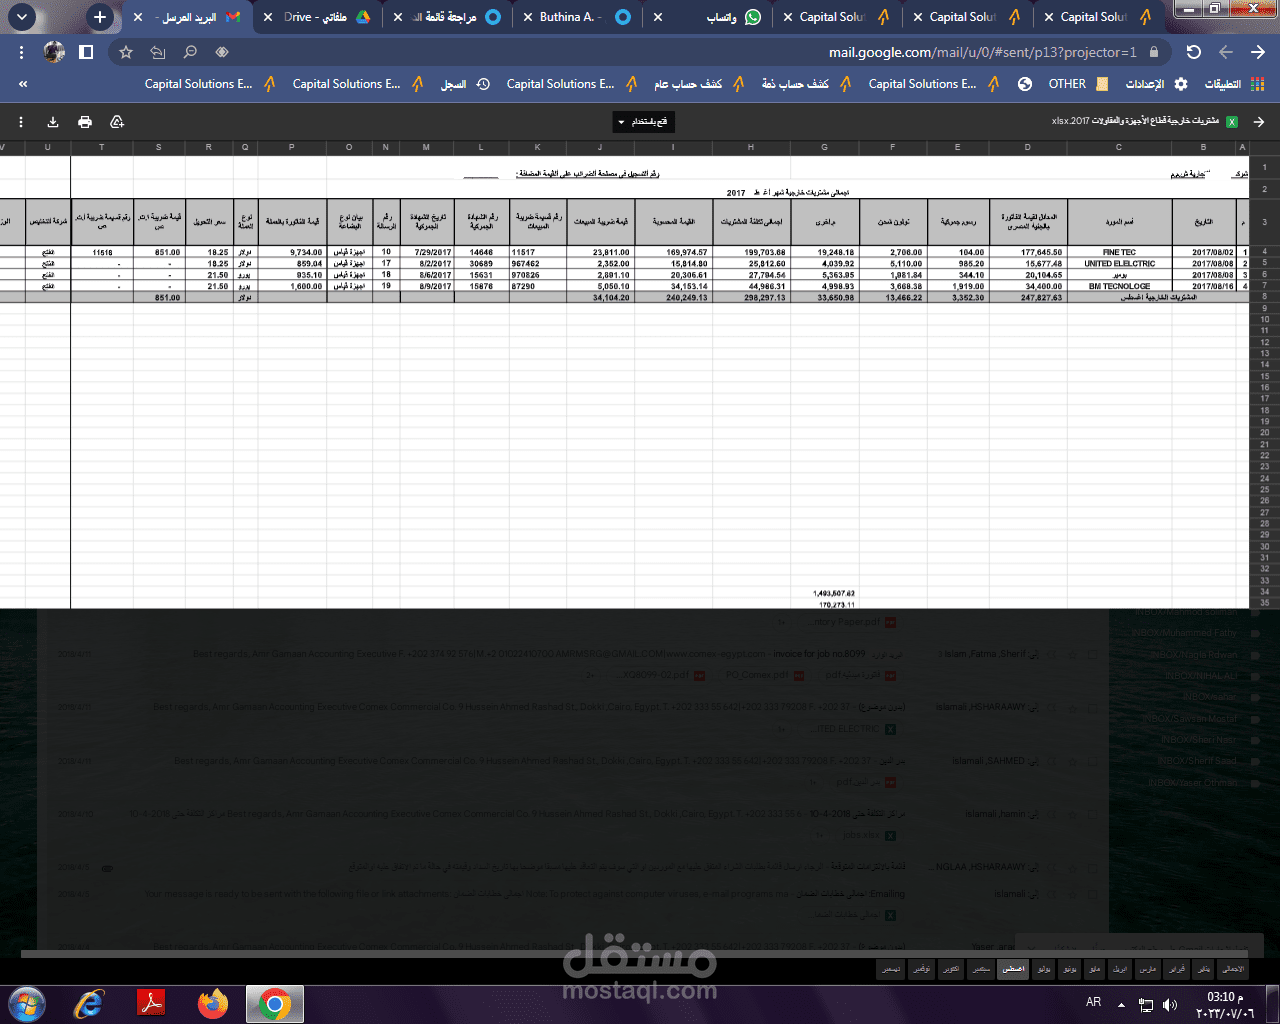Open the 'كشف حساب عام' bookmark
Screen dimensions: 1280x1024
tap(699, 84)
